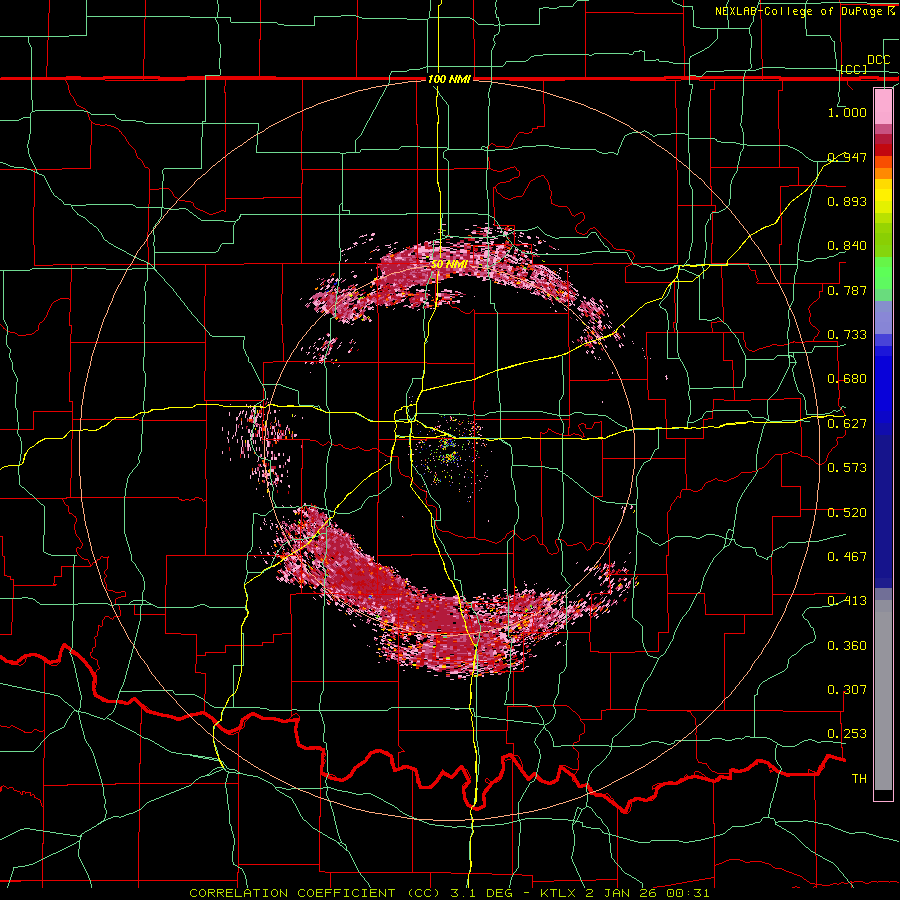Click the 0.307 scale value

(847, 690)
